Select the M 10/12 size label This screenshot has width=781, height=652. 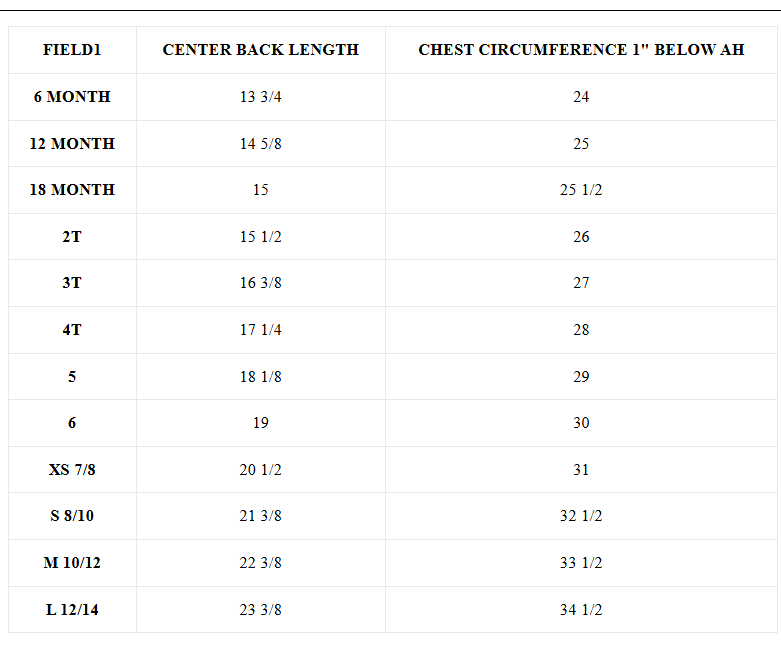pyautogui.click(x=72, y=563)
